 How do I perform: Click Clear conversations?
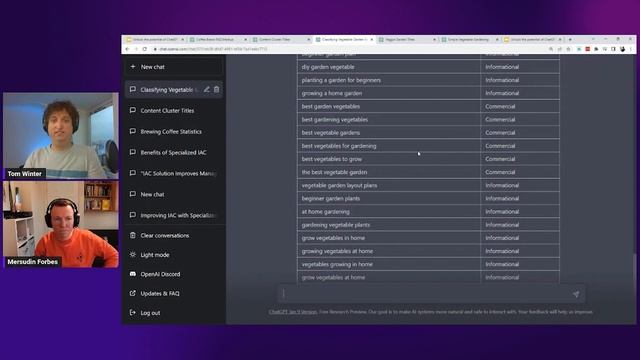coord(173,236)
